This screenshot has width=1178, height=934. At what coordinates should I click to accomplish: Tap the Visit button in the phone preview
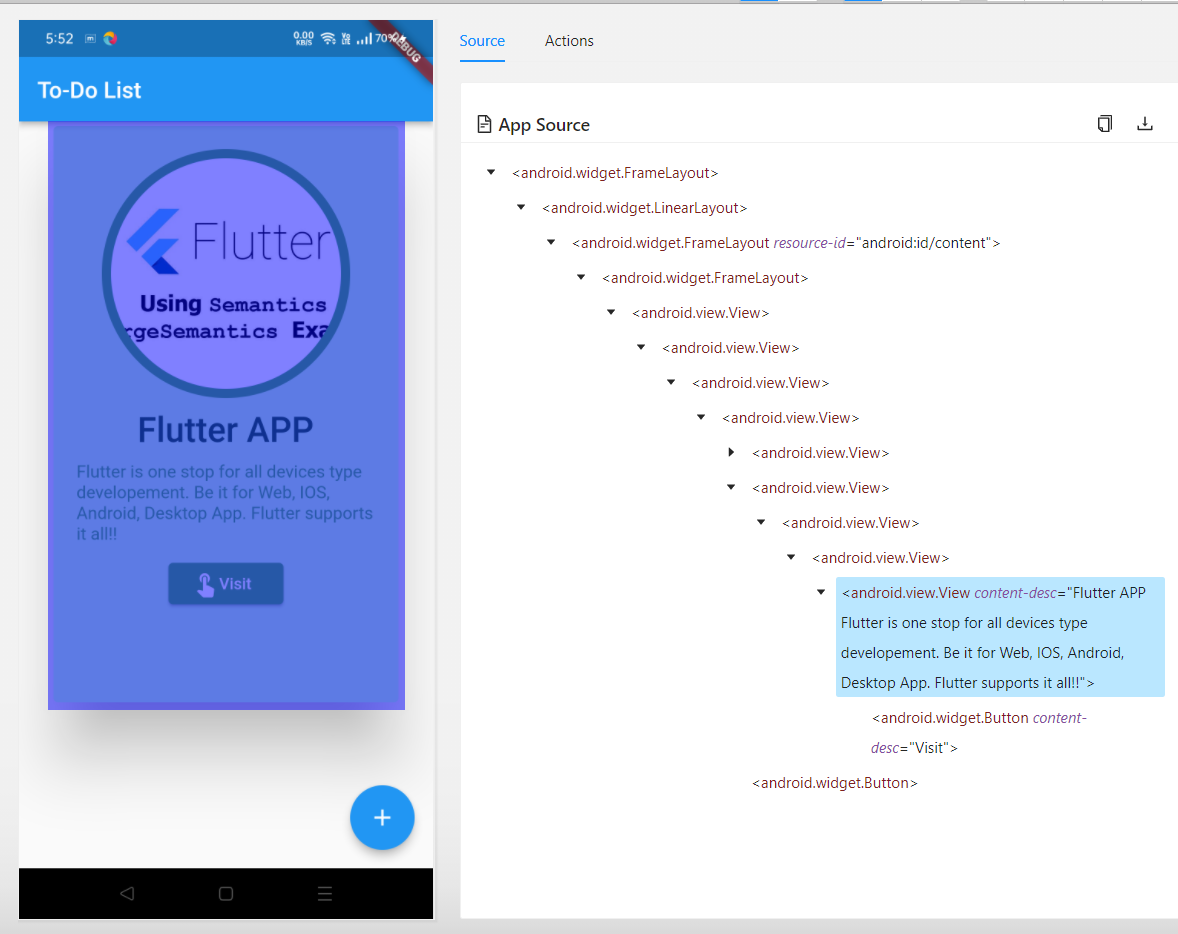225,584
